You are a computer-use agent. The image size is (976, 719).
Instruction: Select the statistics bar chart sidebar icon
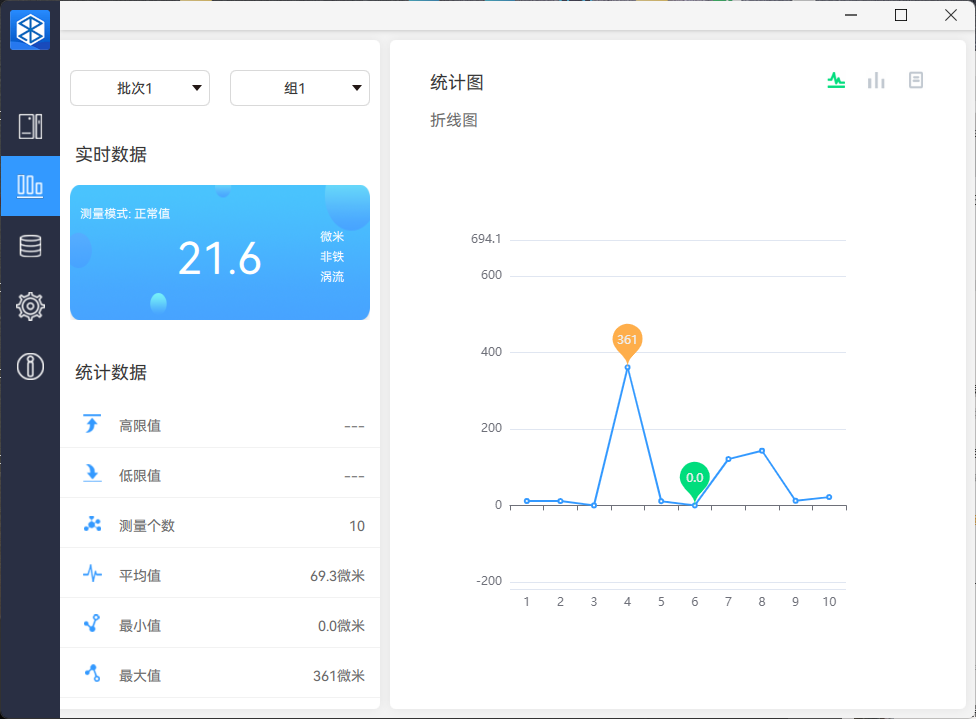(30, 186)
